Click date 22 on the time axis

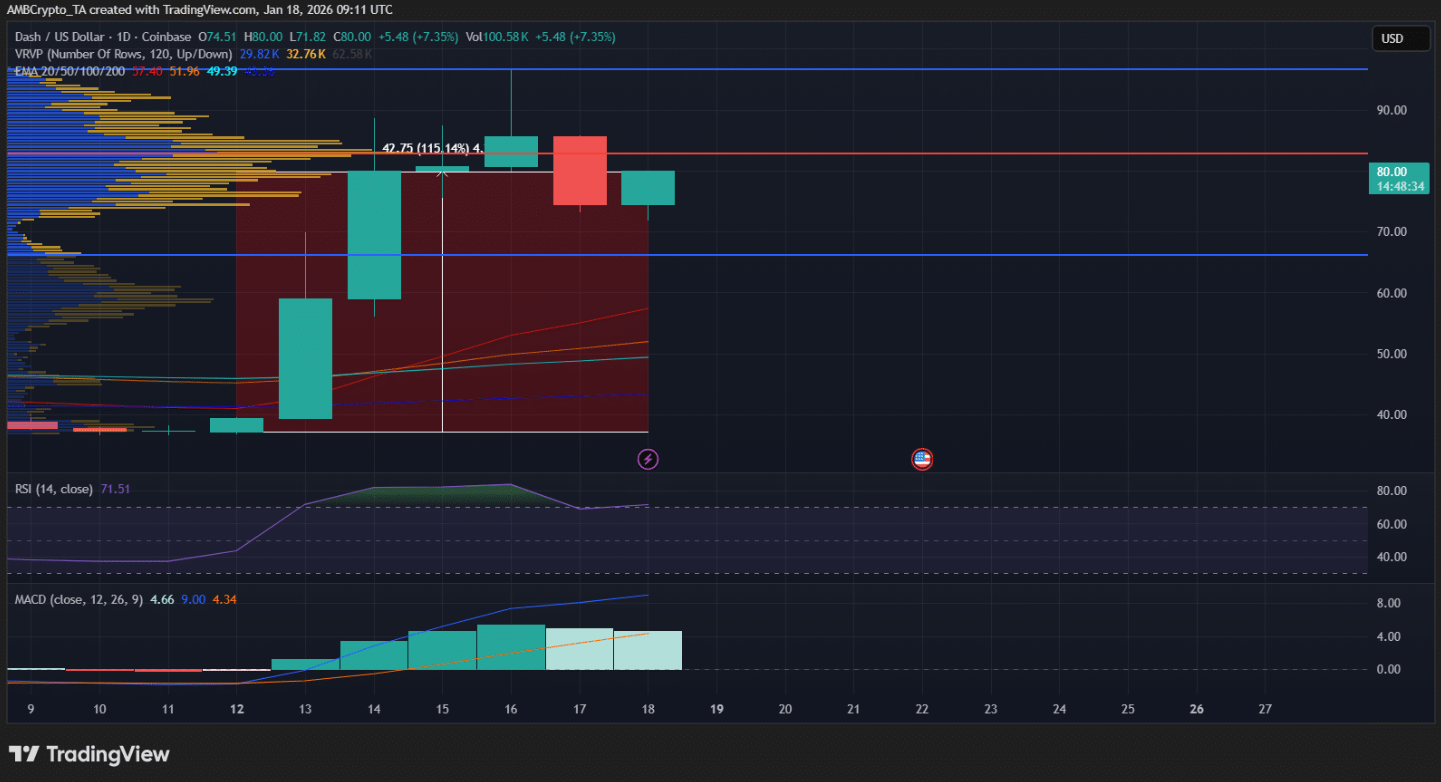click(922, 709)
